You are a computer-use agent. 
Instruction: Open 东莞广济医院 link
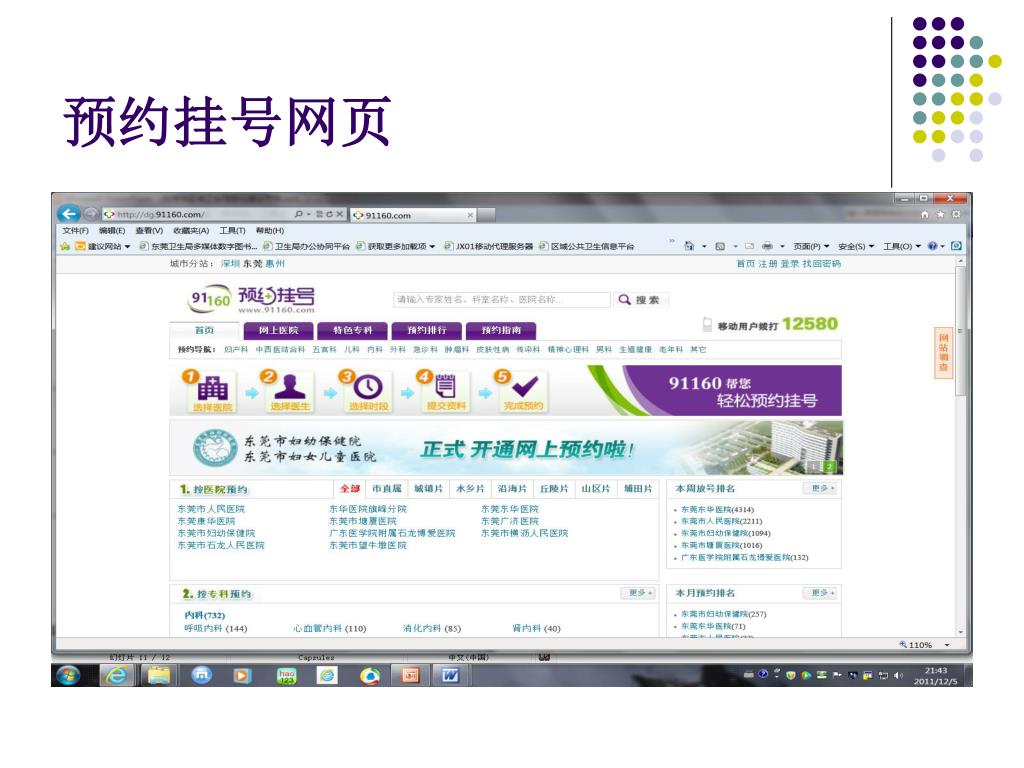509,521
